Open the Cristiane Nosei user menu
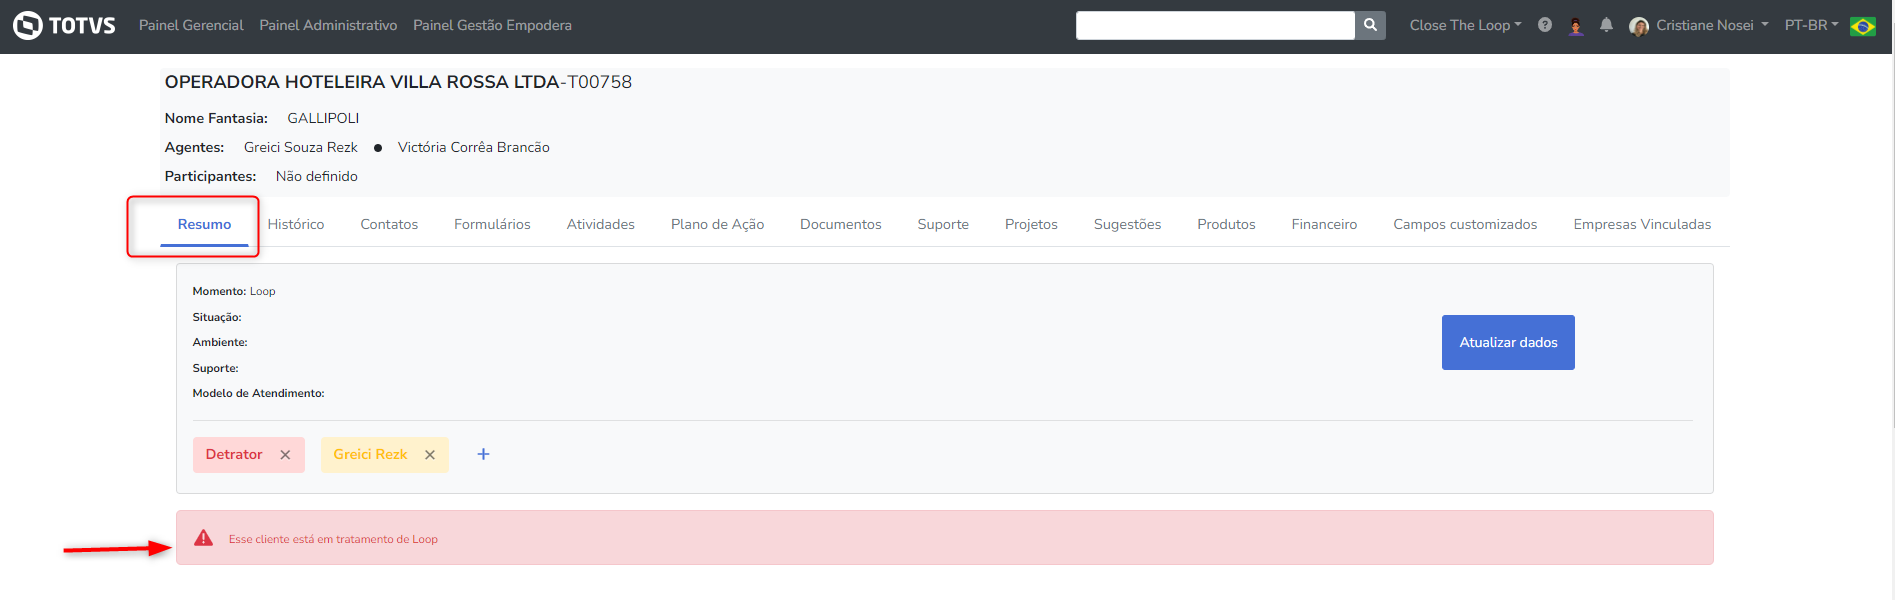Viewport: 1895px width, 600px height. tap(1712, 25)
